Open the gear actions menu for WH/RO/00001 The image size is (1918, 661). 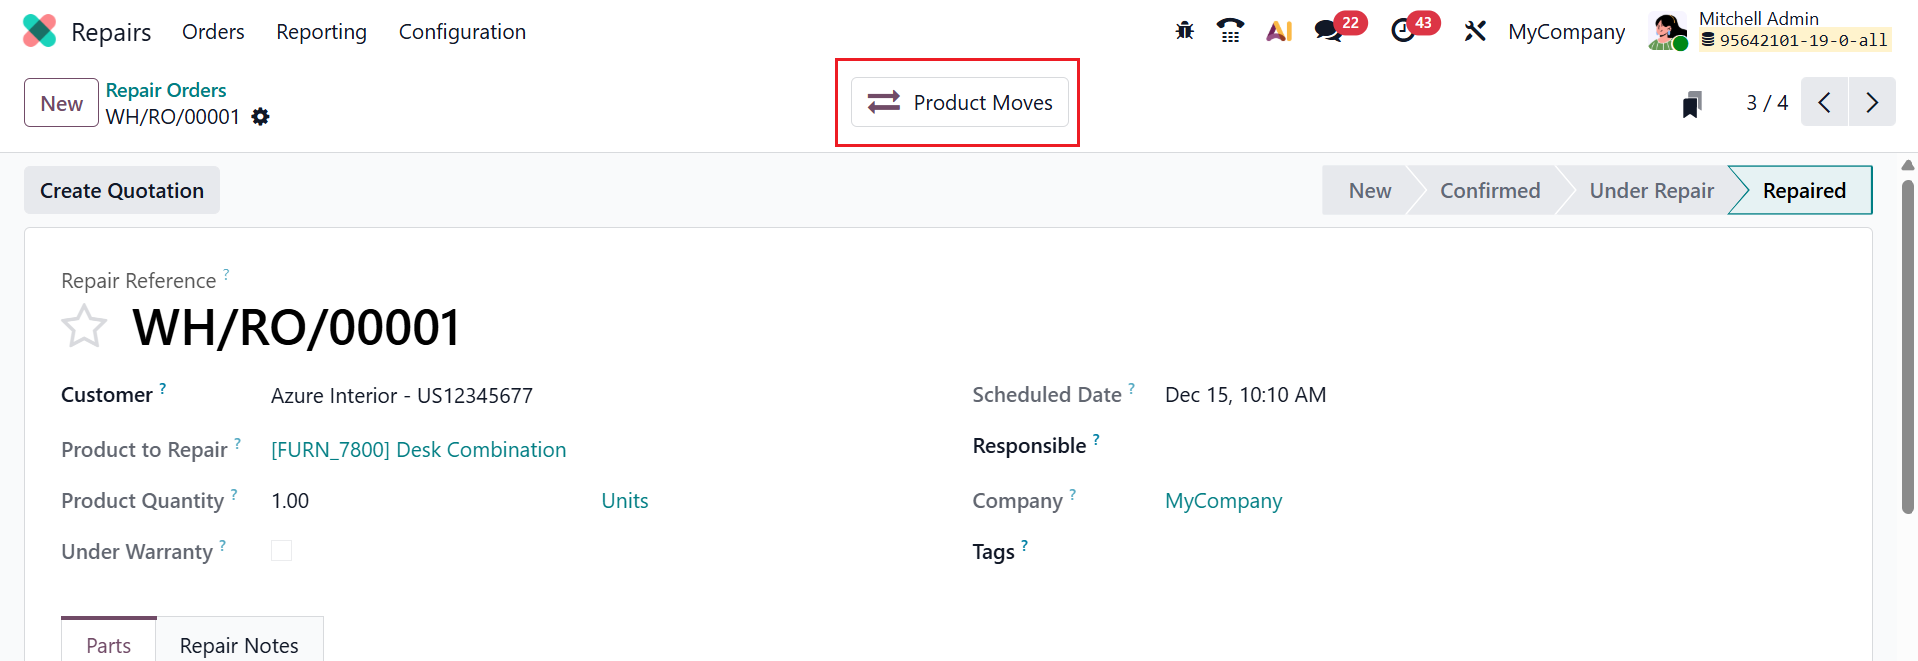(x=261, y=117)
